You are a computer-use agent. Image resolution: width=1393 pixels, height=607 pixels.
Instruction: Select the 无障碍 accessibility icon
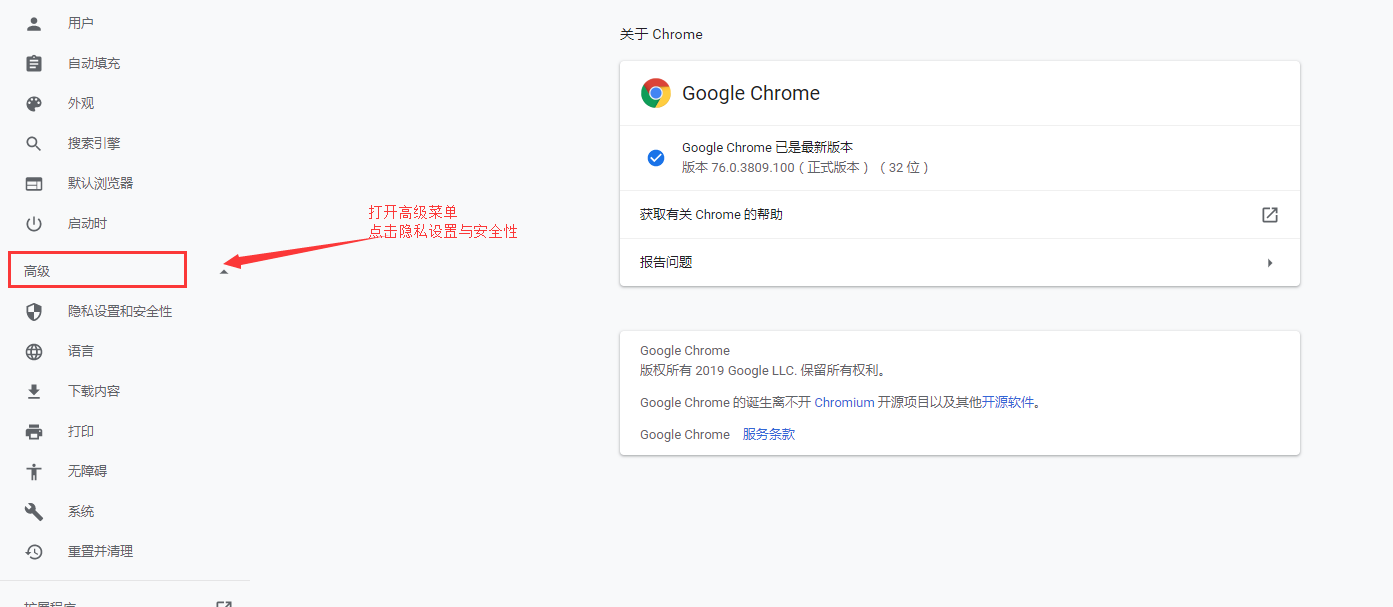pyautogui.click(x=34, y=471)
